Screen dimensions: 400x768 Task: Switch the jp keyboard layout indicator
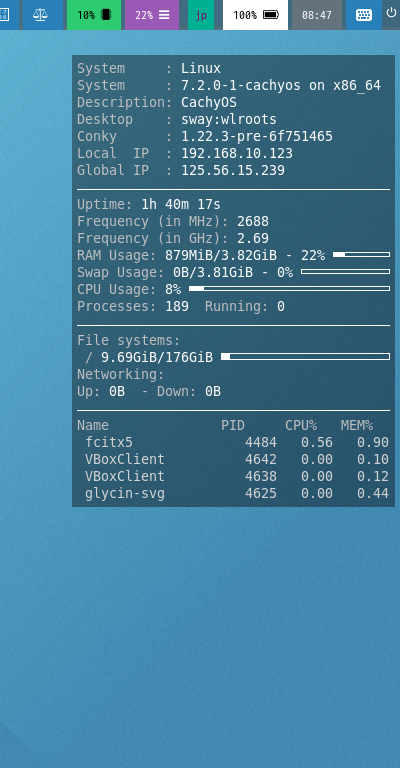[201, 15]
